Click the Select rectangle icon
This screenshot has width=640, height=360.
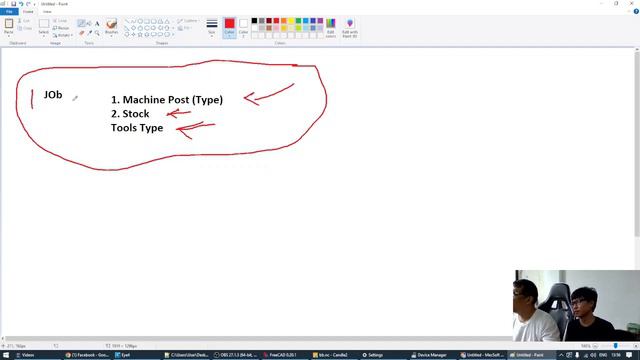pos(44,23)
